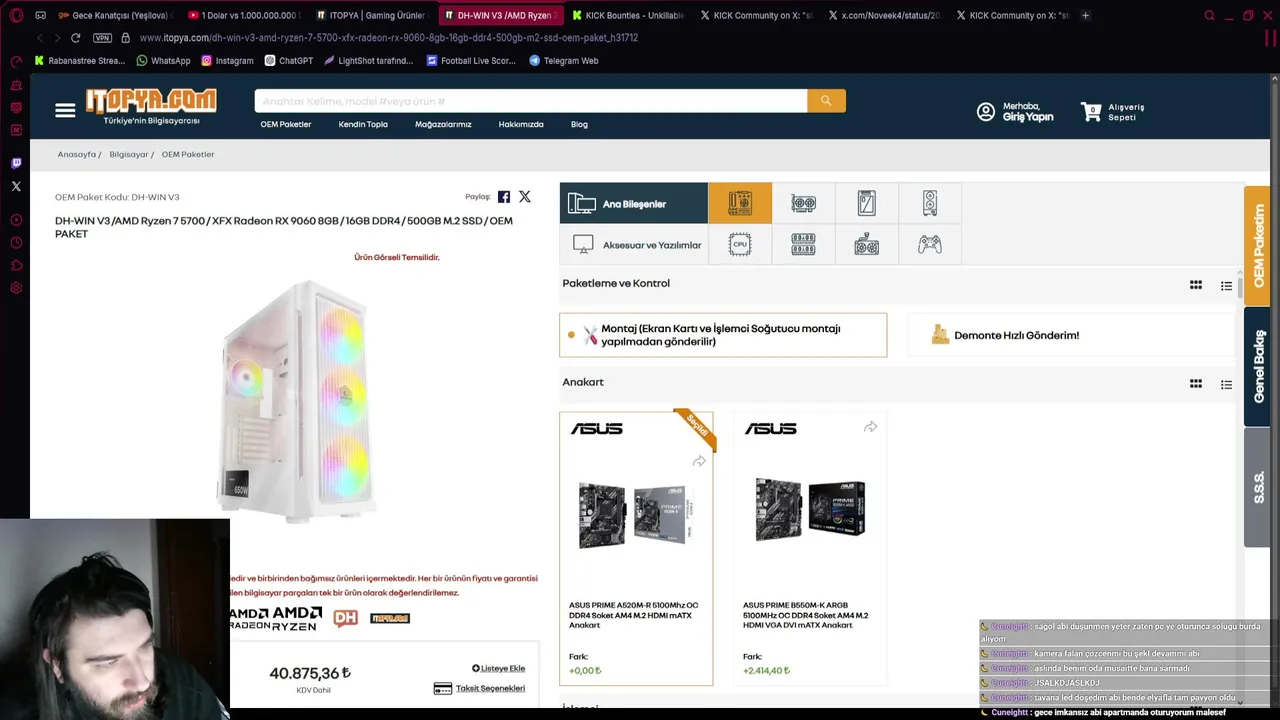Click the VPN badge in address bar
The width and height of the screenshot is (1280, 720).
(102, 38)
